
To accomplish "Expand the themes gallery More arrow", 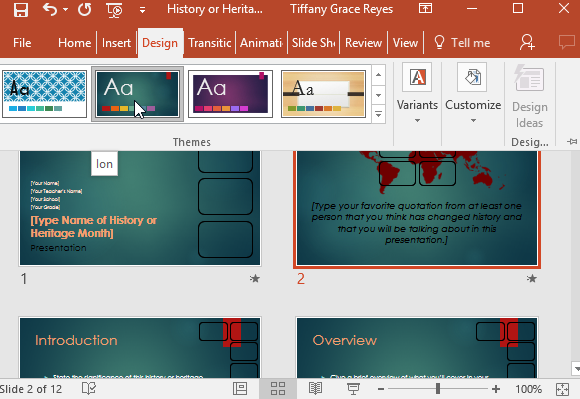I will (x=378, y=114).
